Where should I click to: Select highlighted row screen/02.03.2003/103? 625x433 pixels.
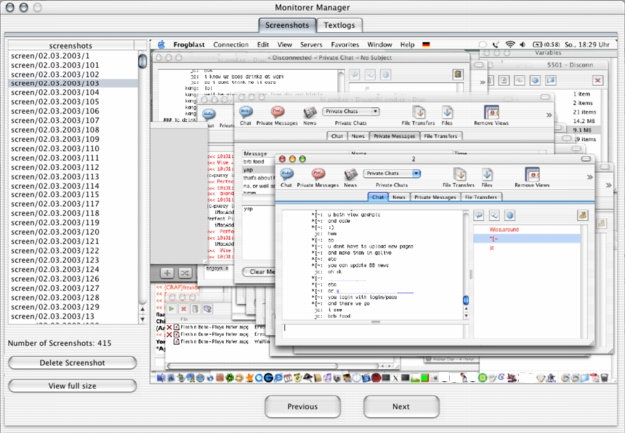click(x=73, y=83)
